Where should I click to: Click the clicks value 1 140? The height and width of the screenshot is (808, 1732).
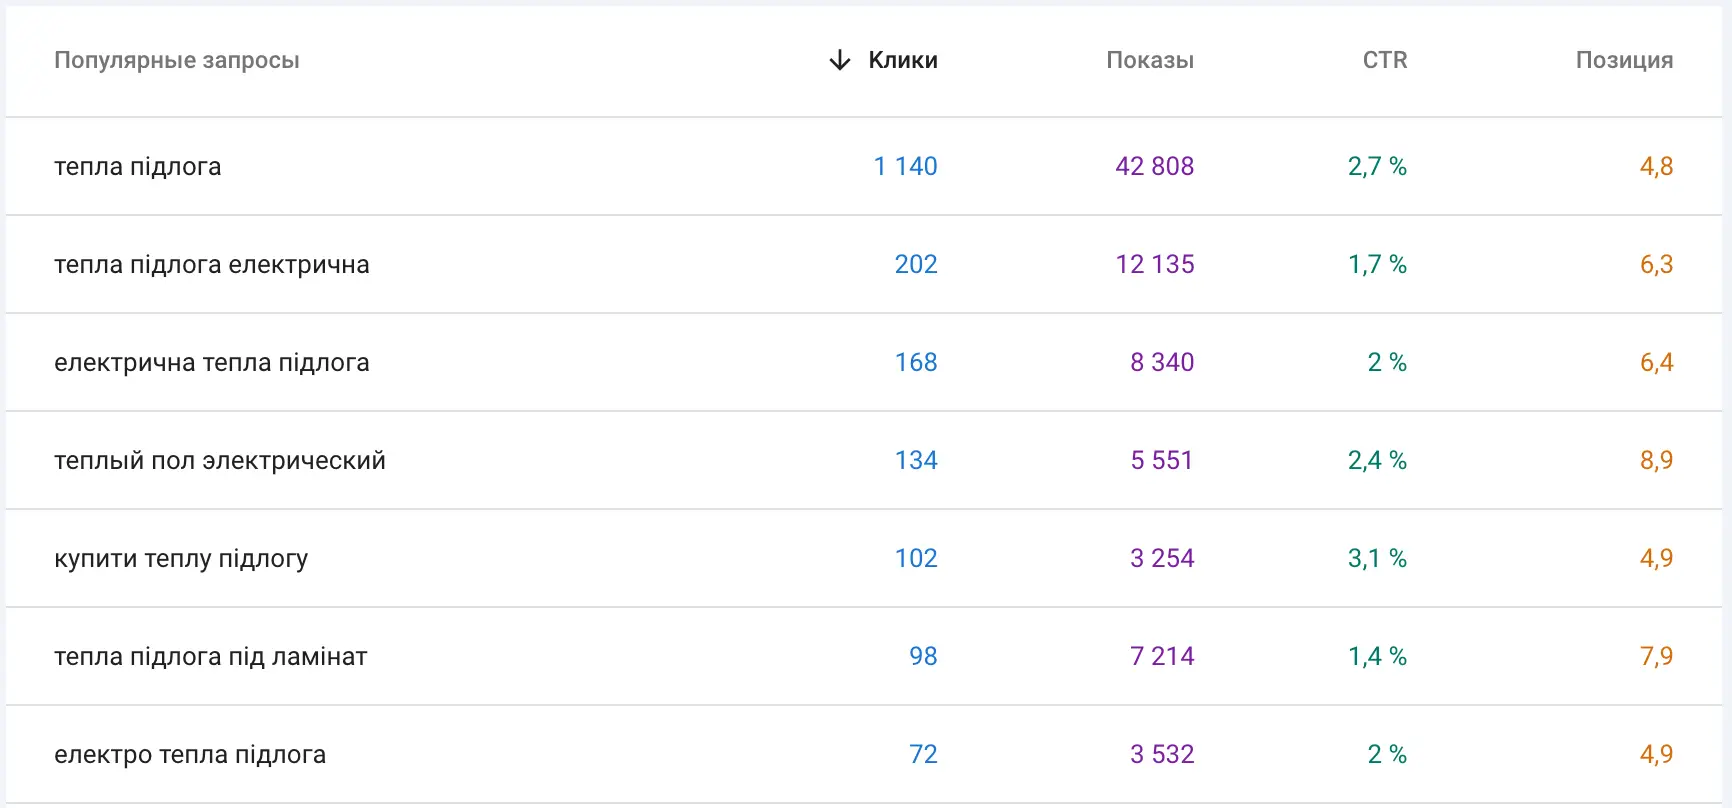click(905, 166)
